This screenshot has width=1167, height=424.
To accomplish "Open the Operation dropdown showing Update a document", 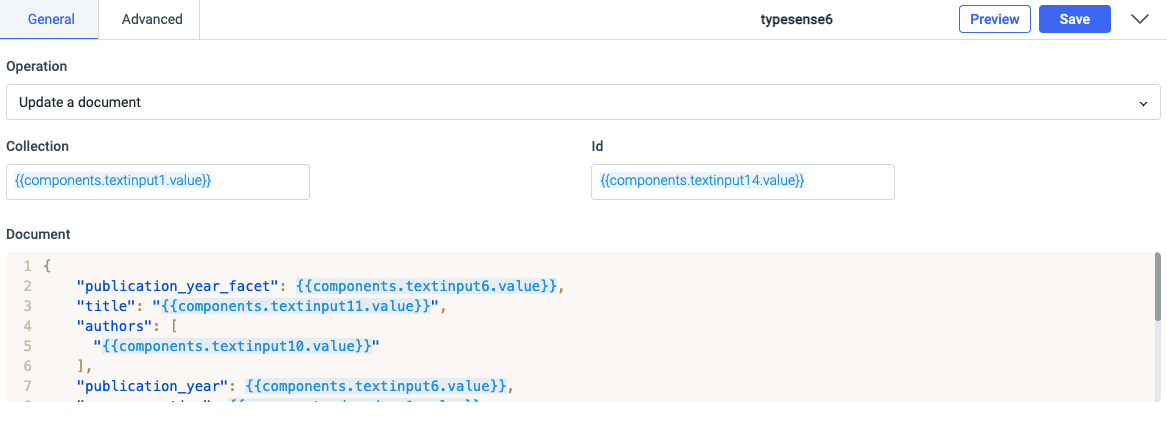I will (583, 102).
